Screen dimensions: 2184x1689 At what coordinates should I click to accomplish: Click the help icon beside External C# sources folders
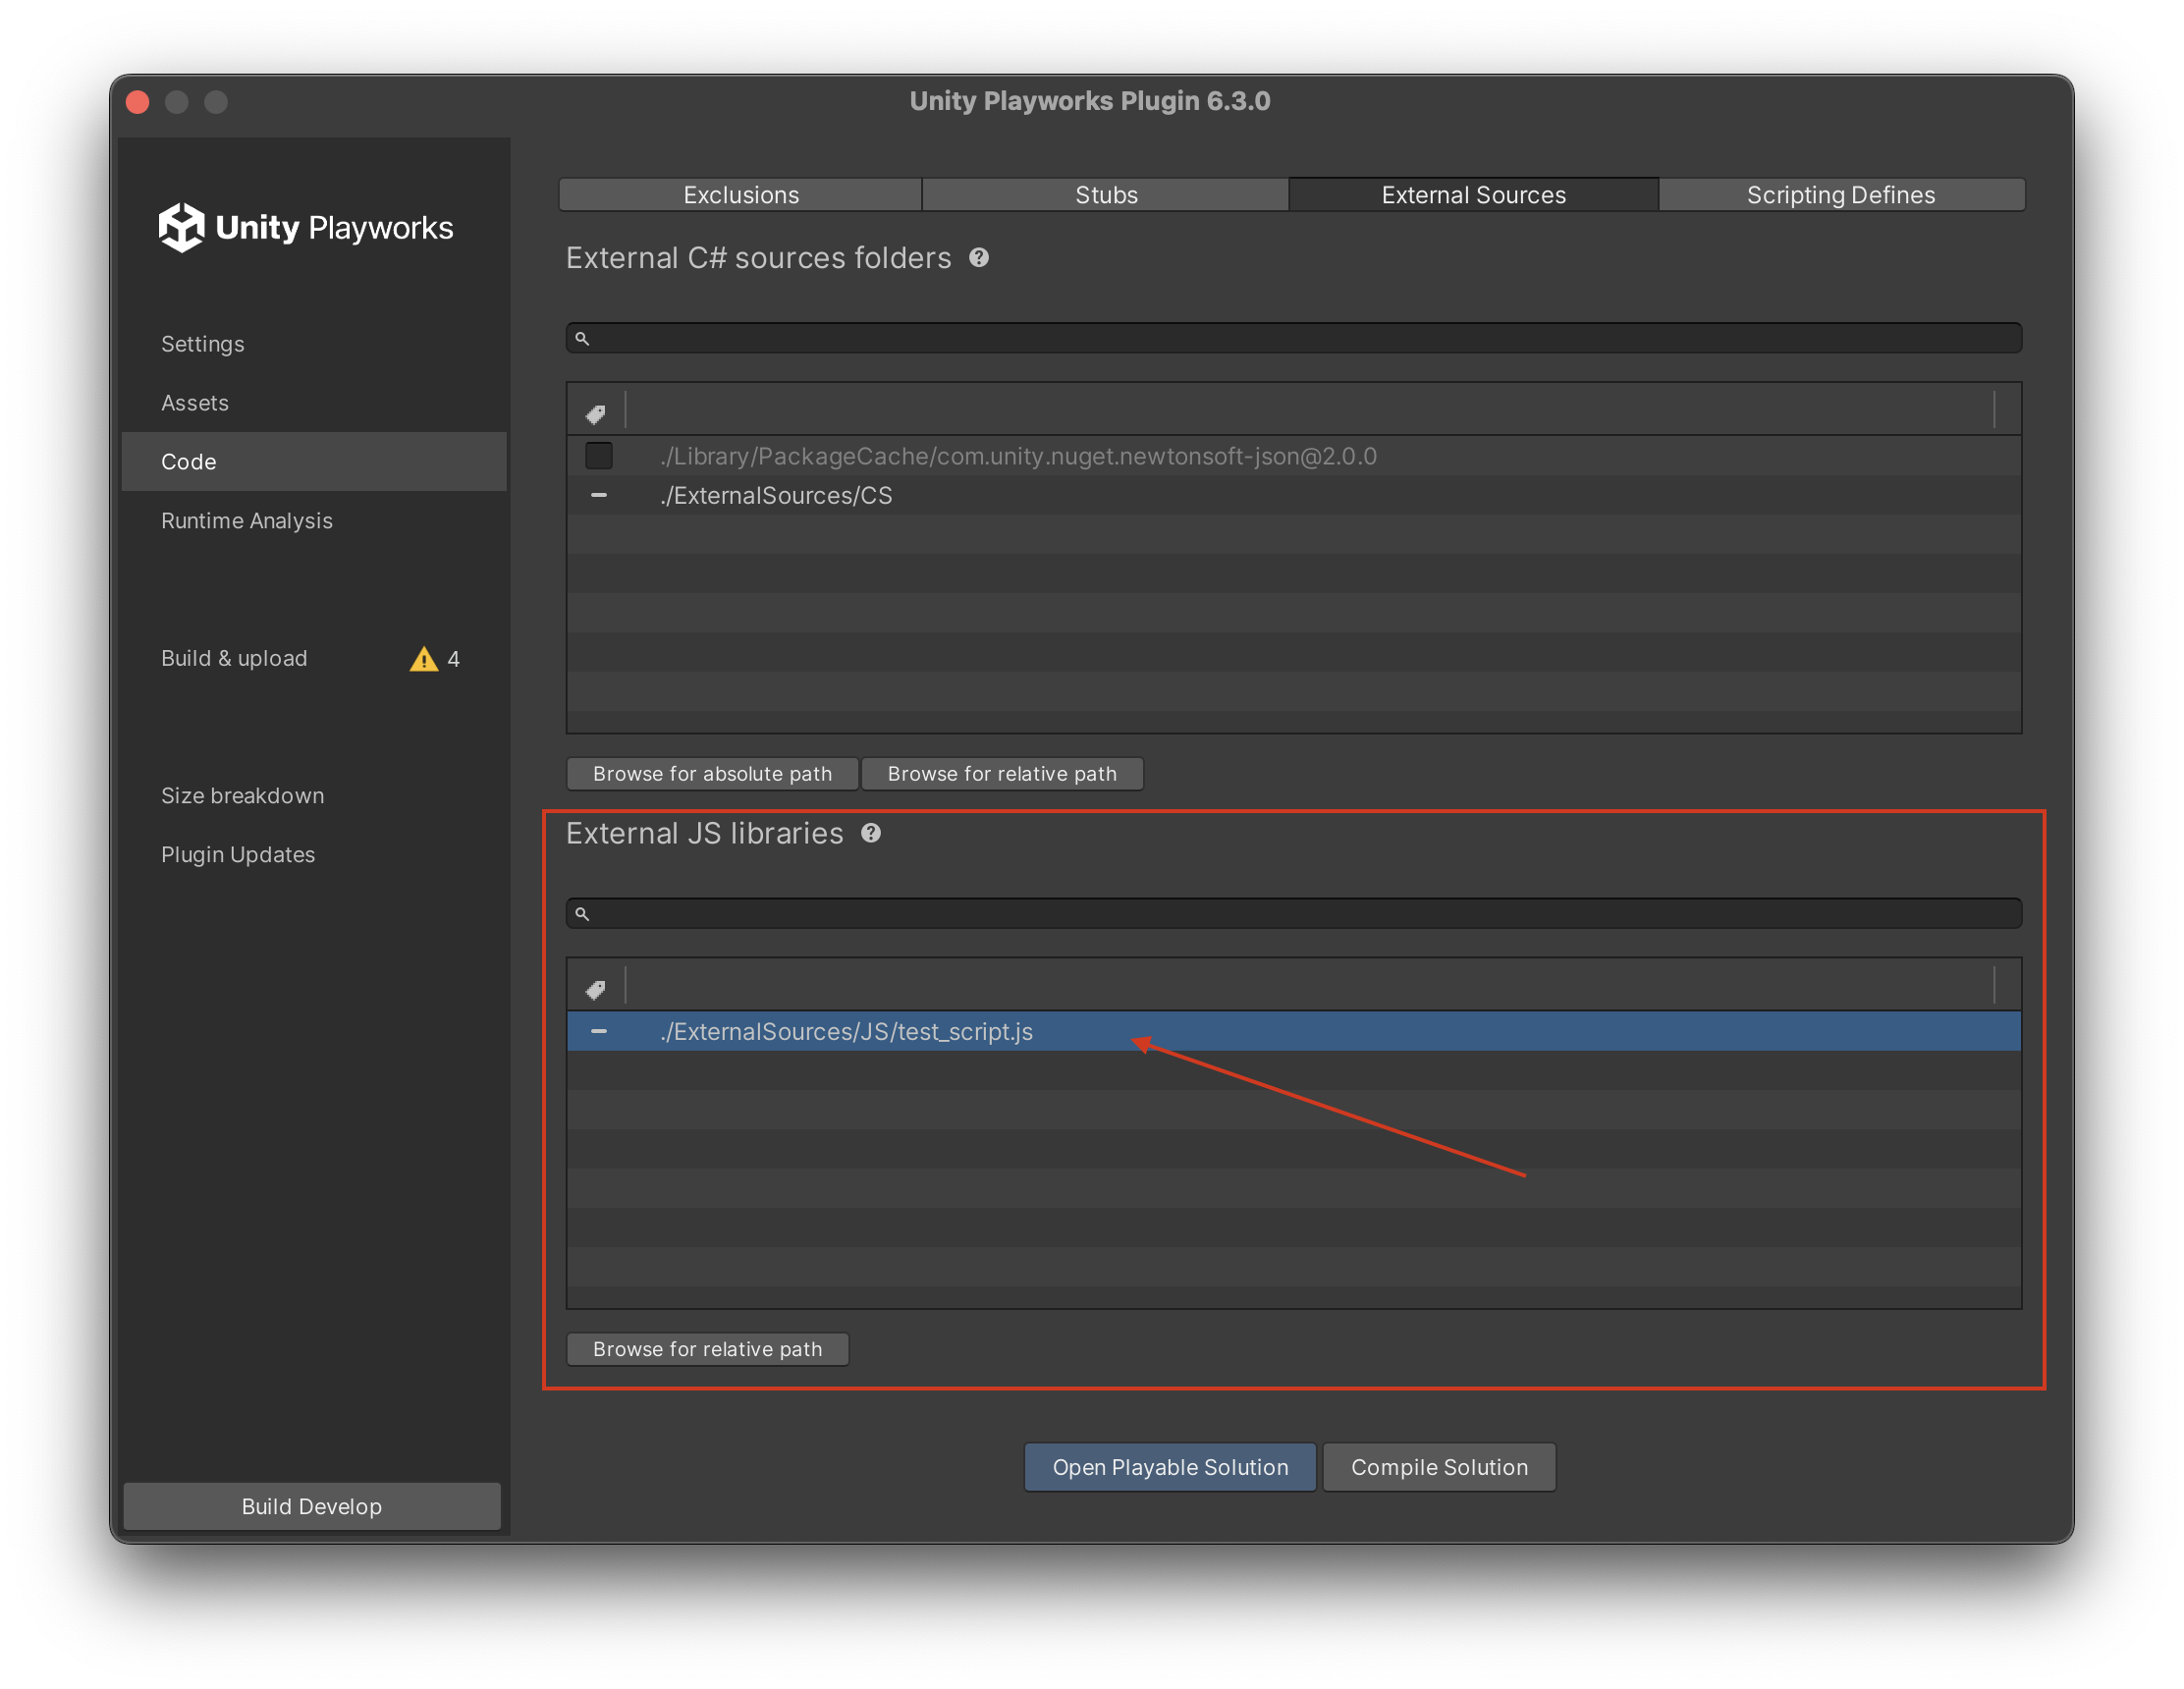979,258
